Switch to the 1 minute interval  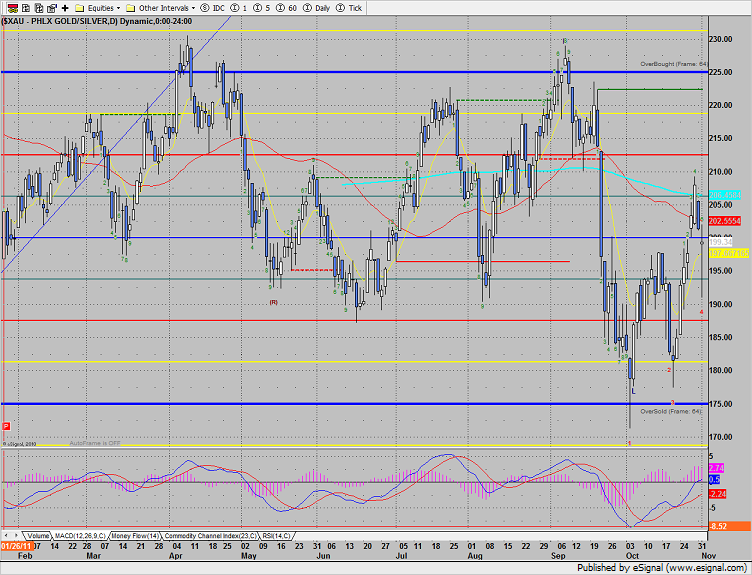point(238,8)
